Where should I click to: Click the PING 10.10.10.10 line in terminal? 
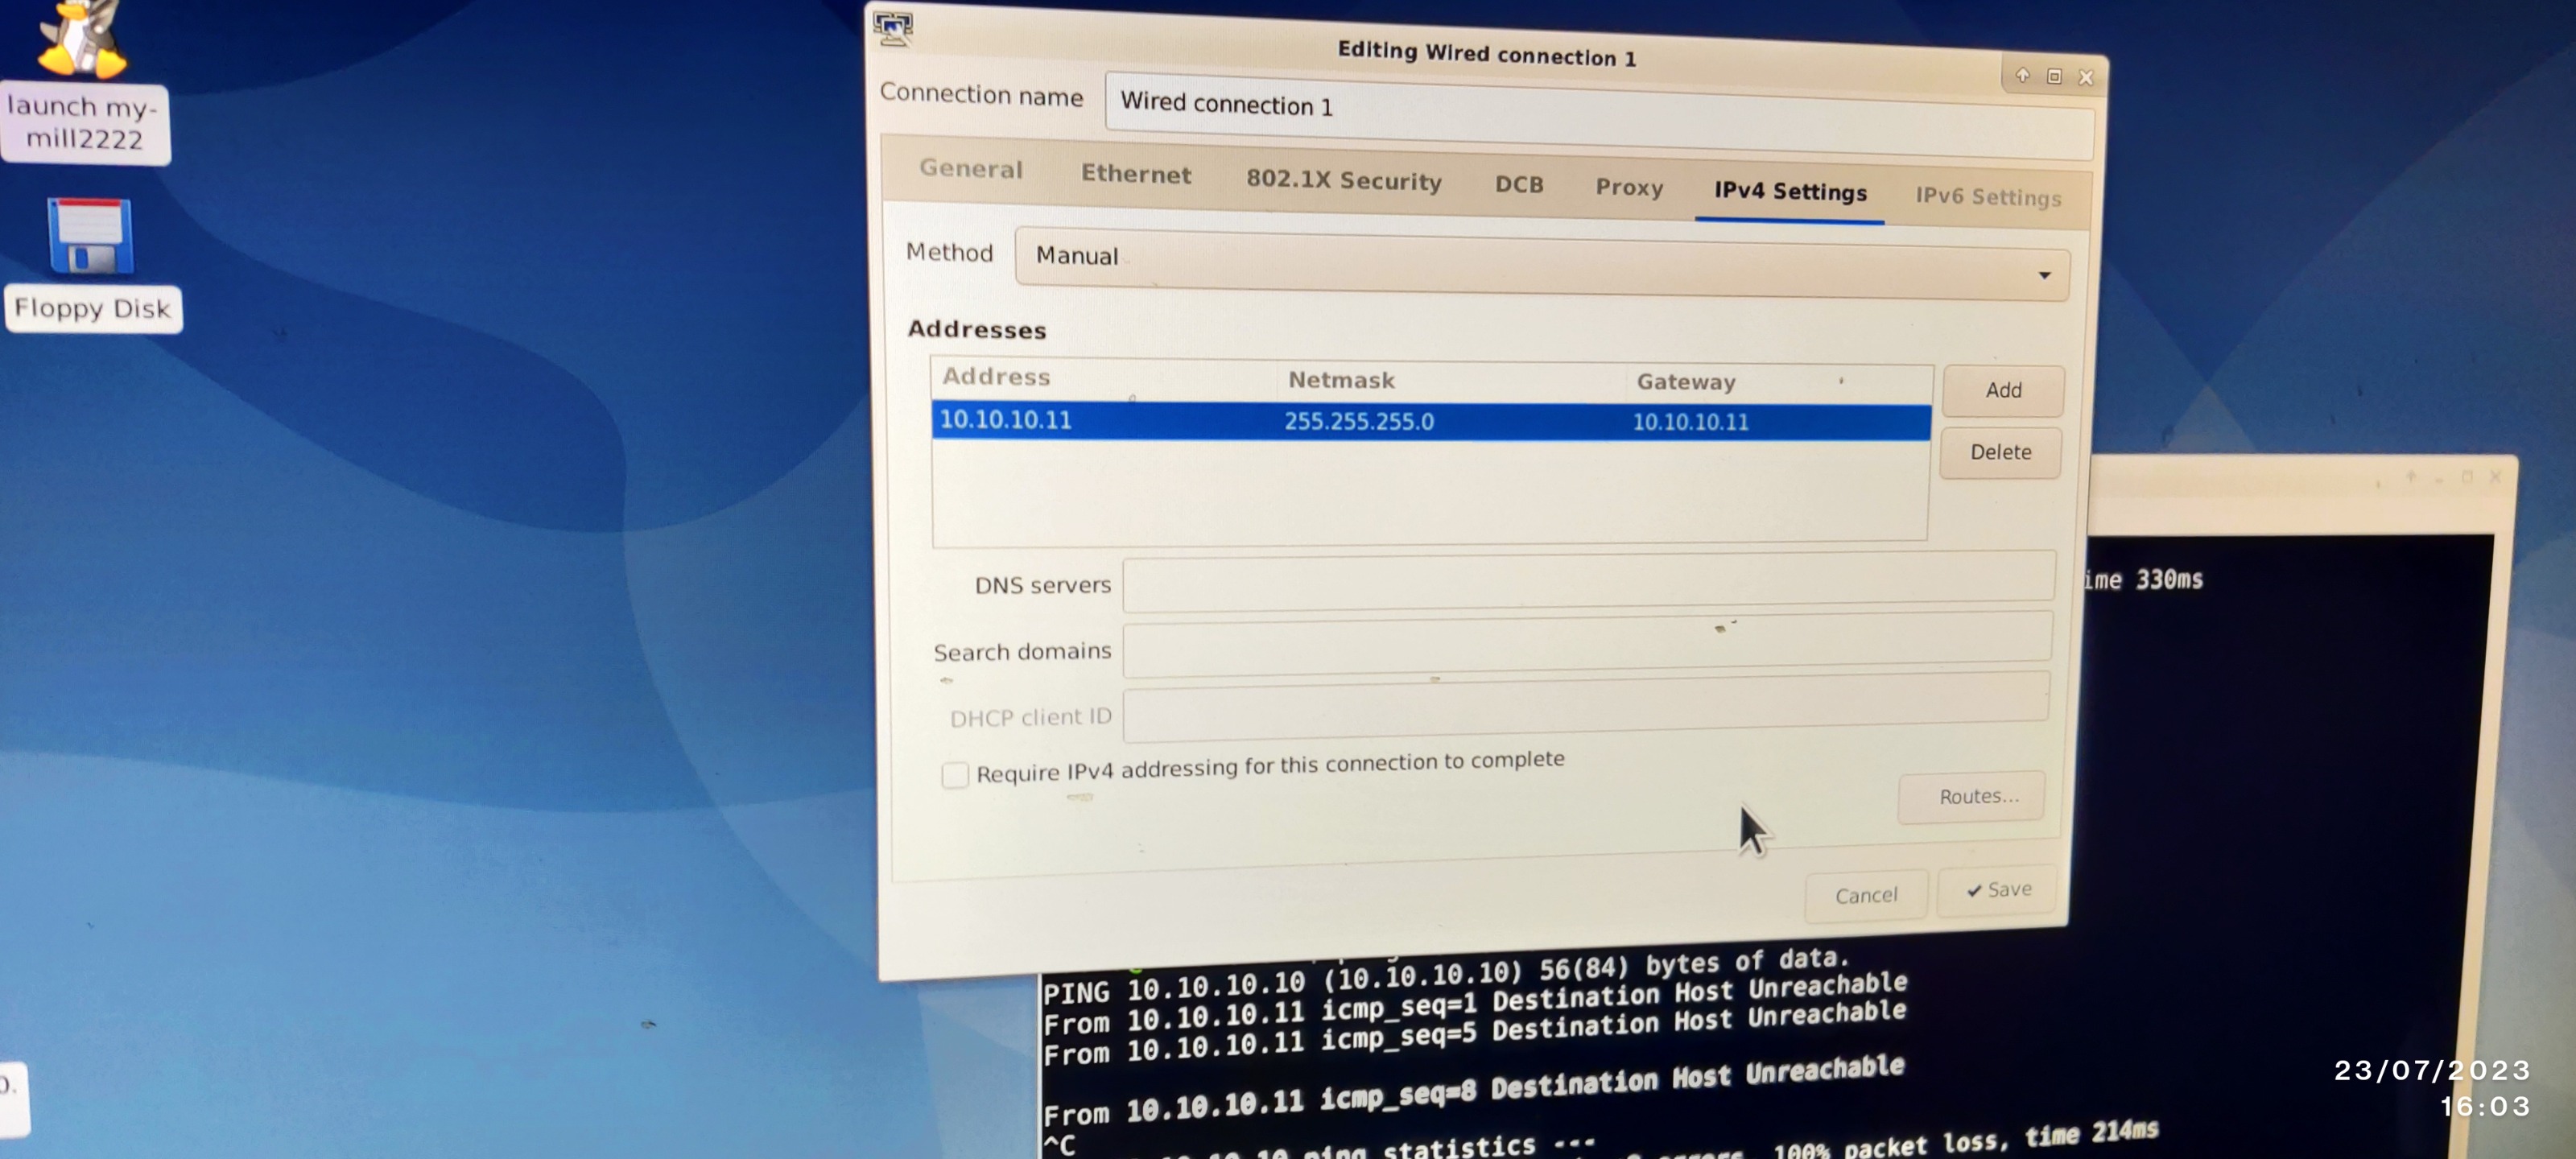[1445, 976]
